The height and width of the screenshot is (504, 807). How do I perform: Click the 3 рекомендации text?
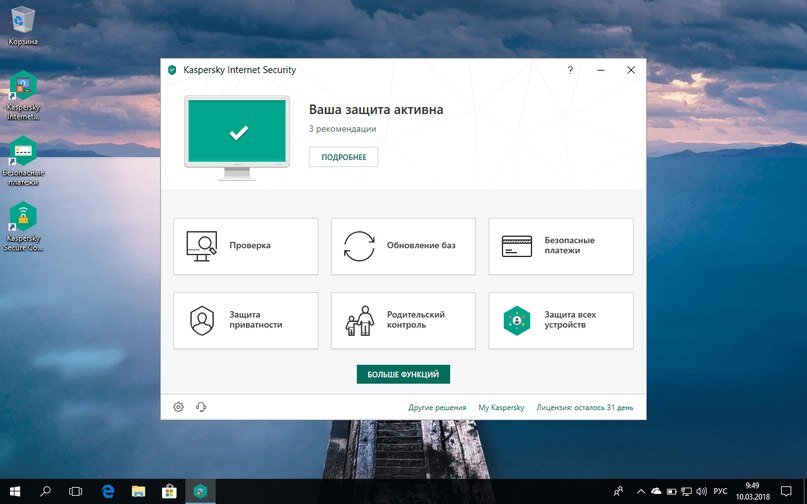point(342,129)
